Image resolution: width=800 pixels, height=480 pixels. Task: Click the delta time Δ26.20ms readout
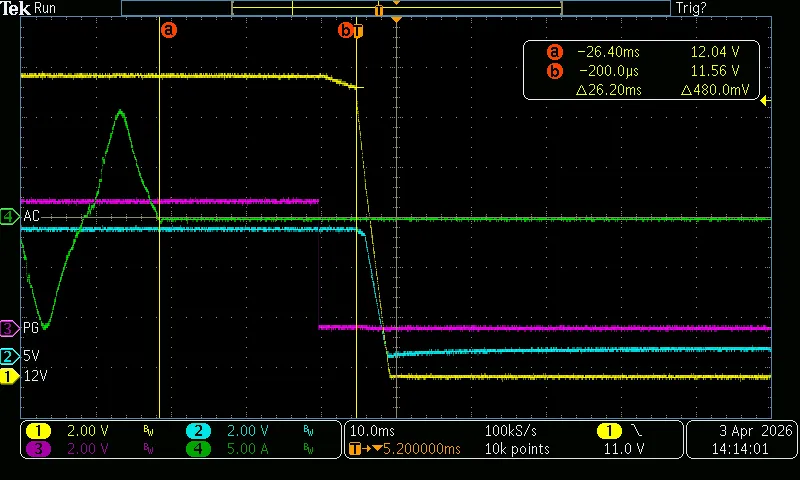[609, 90]
